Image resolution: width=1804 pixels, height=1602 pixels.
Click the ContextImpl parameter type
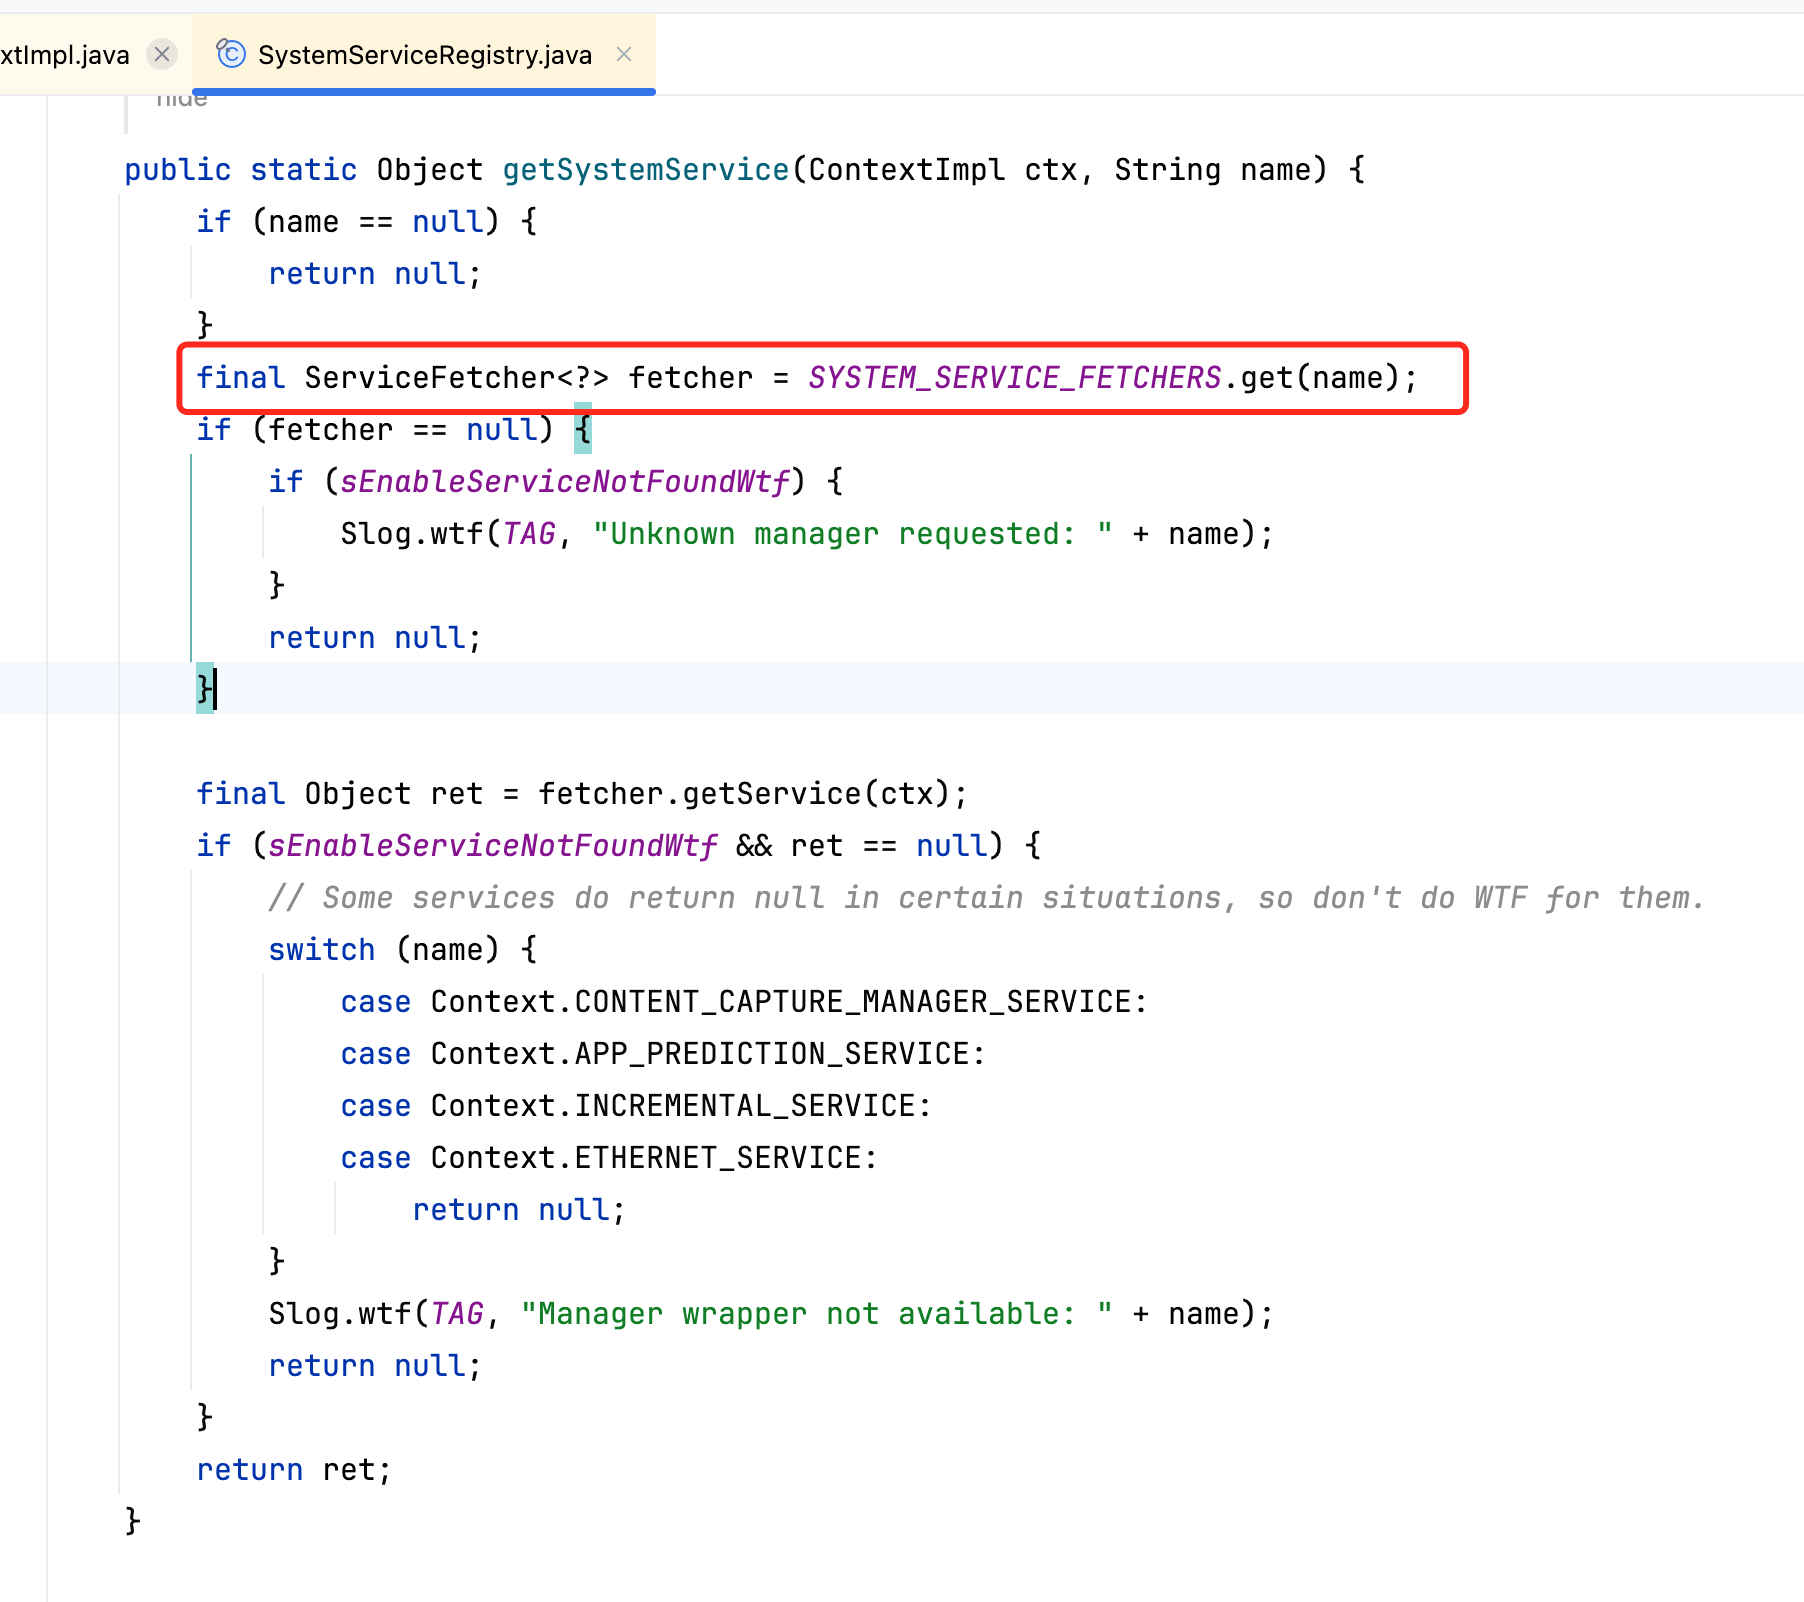pyautogui.click(x=906, y=170)
